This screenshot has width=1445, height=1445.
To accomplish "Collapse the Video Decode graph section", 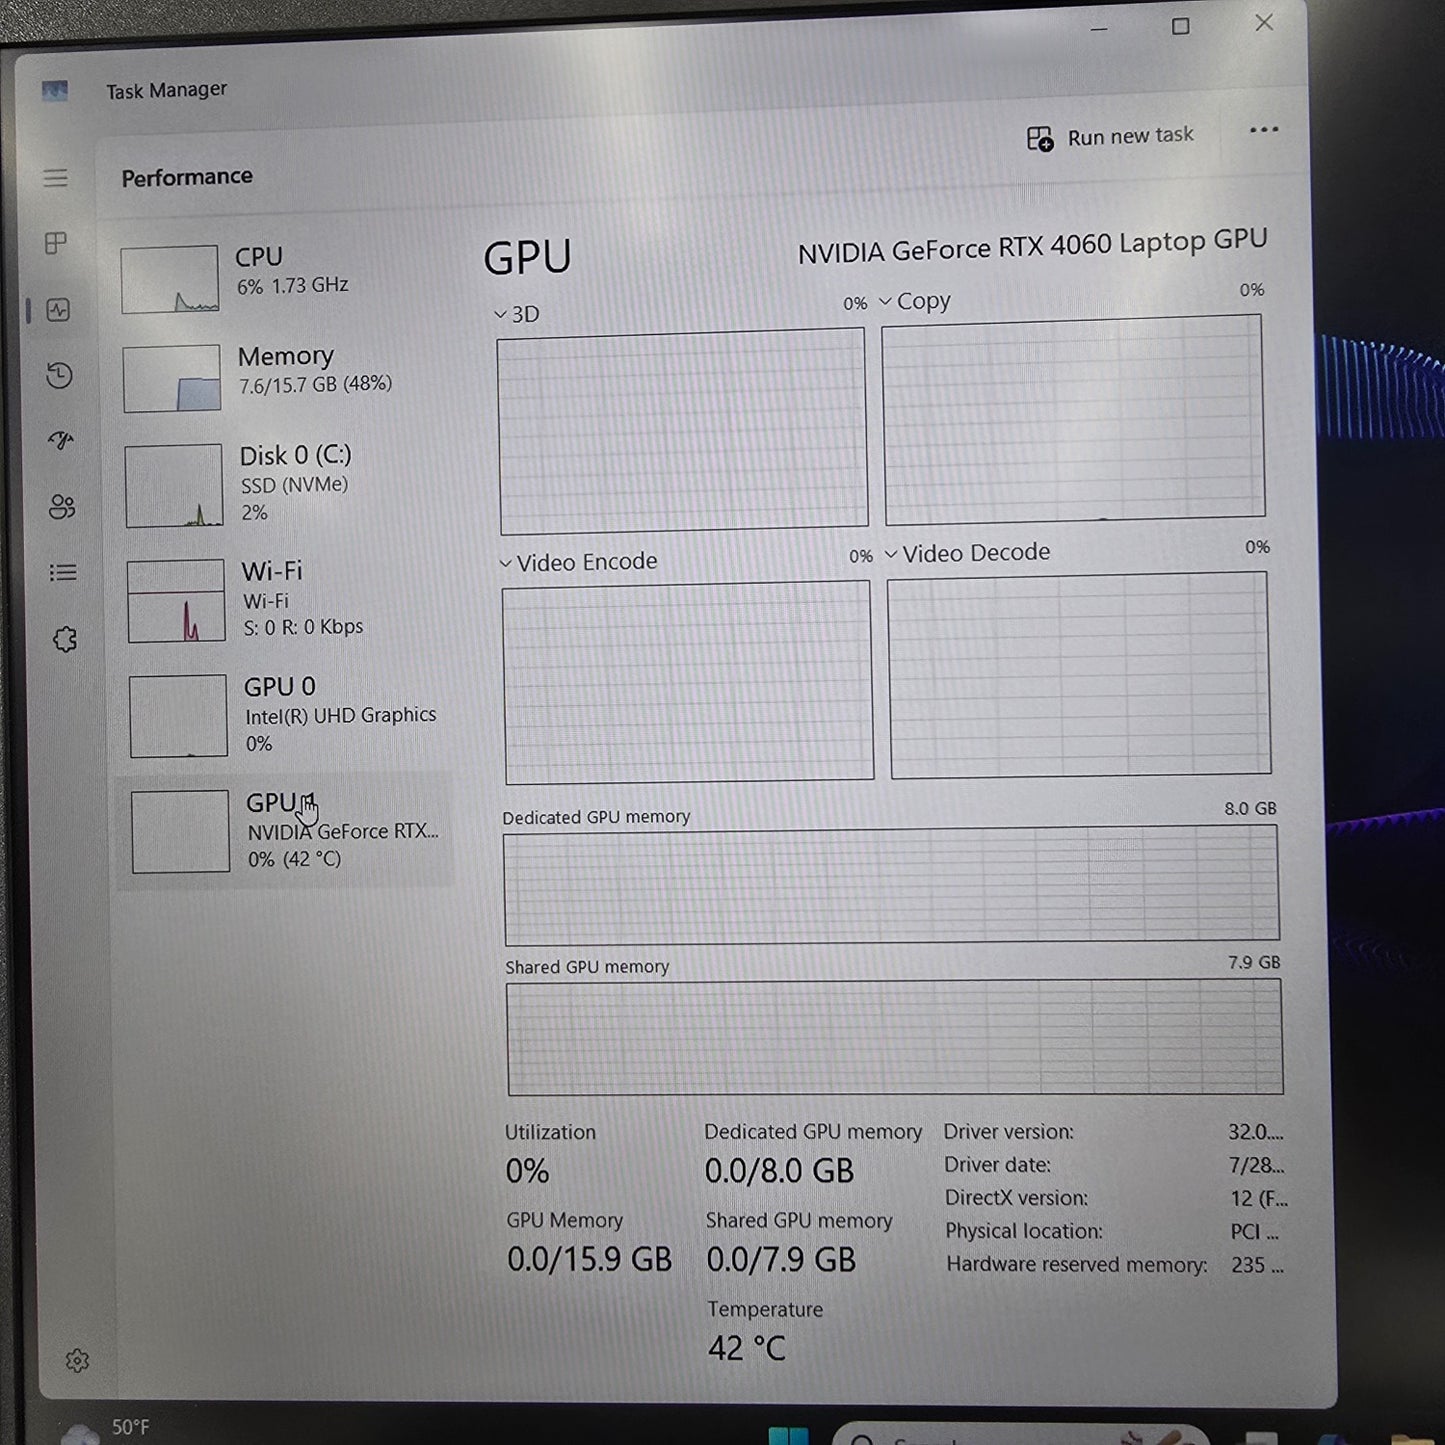I will (890, 552).
